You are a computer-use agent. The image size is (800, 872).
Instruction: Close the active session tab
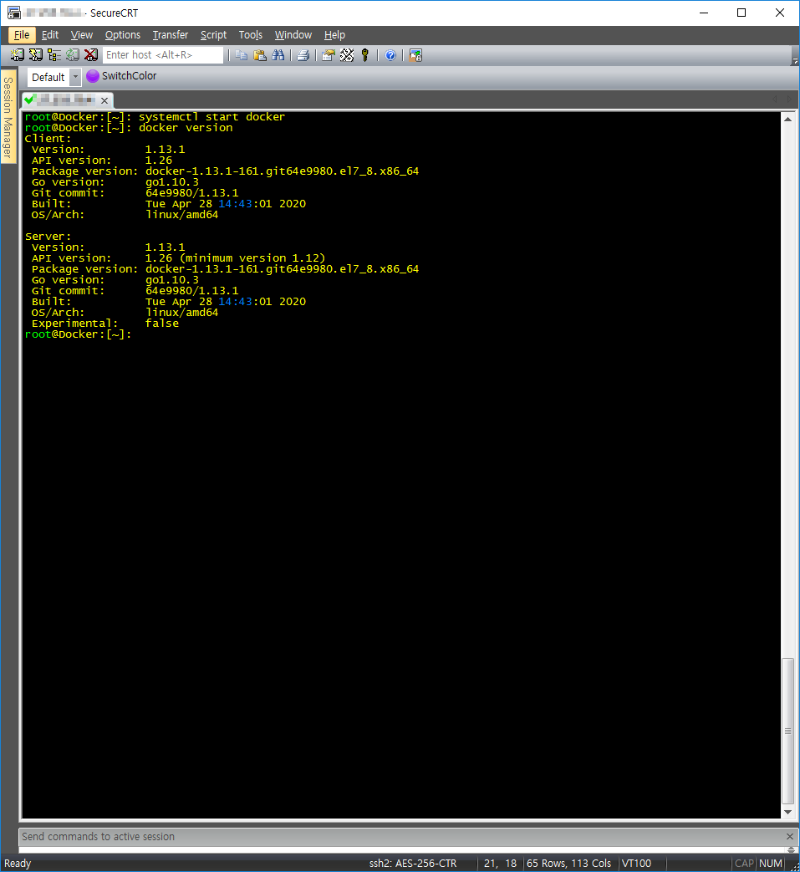[105, 100]
